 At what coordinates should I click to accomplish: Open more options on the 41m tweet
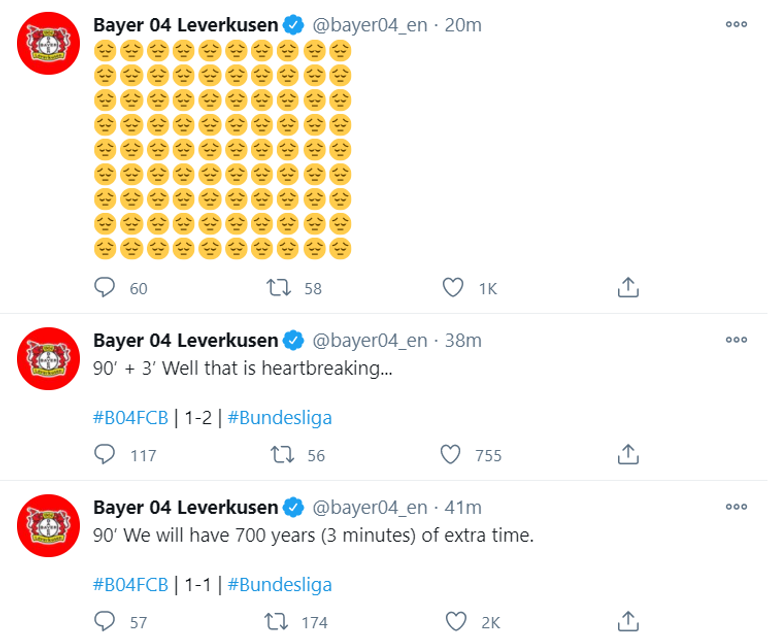tap(736, 507)
